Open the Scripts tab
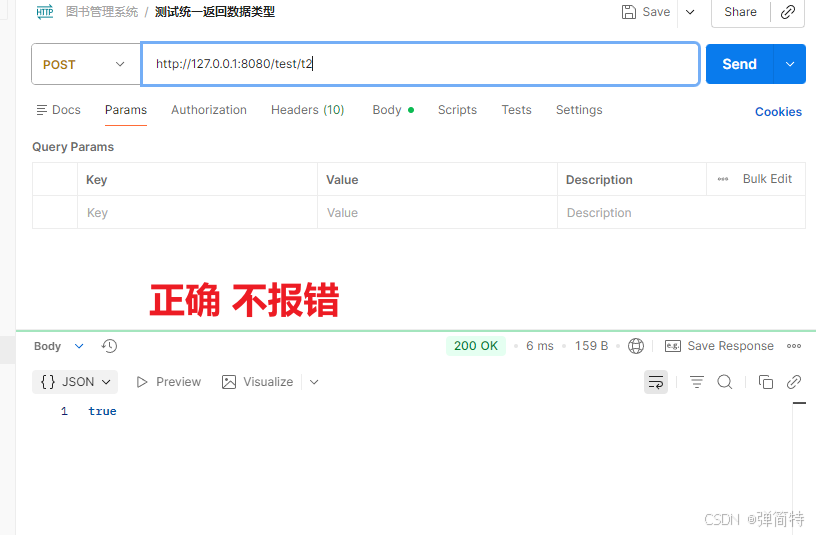This screenshot has width=816, height=535. click(457, 110)
